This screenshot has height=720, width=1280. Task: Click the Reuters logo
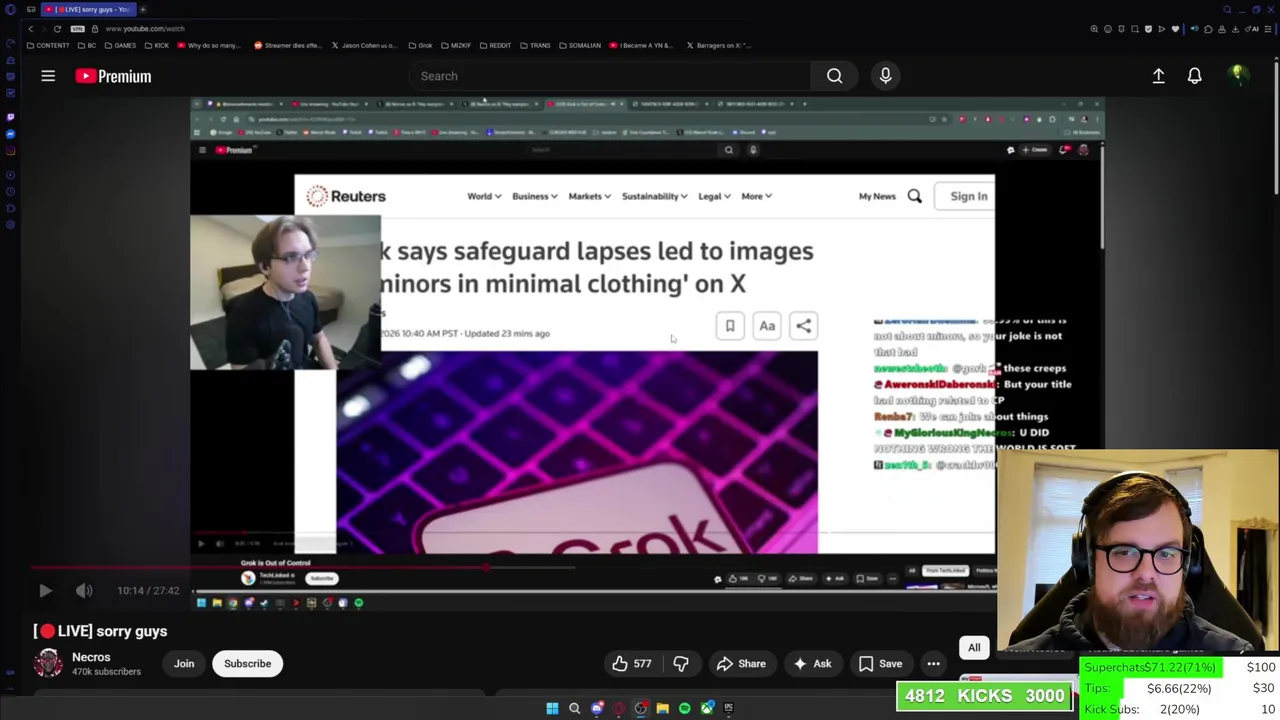click(x=346, y=196)
